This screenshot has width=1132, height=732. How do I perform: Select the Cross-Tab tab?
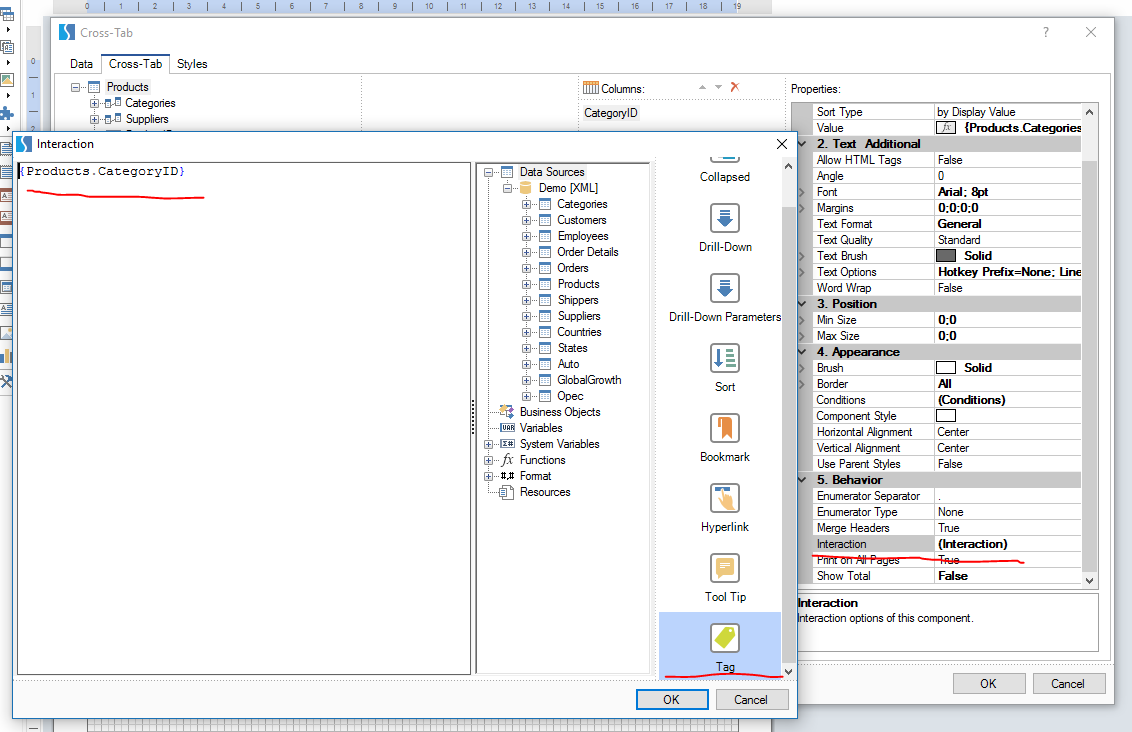[136, 64]
